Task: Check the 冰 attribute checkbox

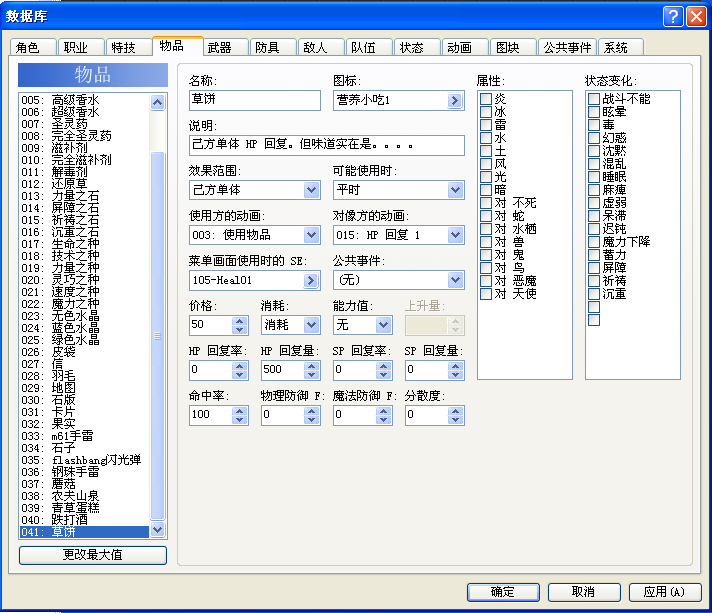Action: click(486, 112)
